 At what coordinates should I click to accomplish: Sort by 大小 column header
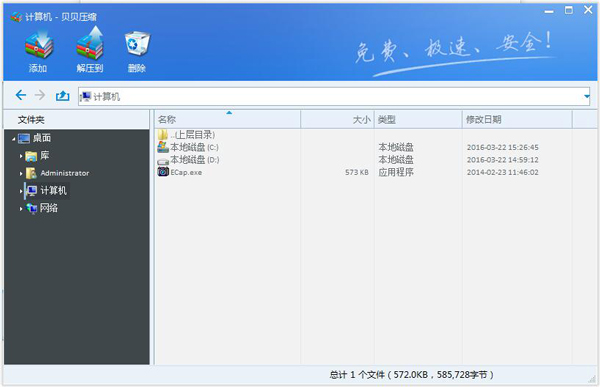coord(338,119)
